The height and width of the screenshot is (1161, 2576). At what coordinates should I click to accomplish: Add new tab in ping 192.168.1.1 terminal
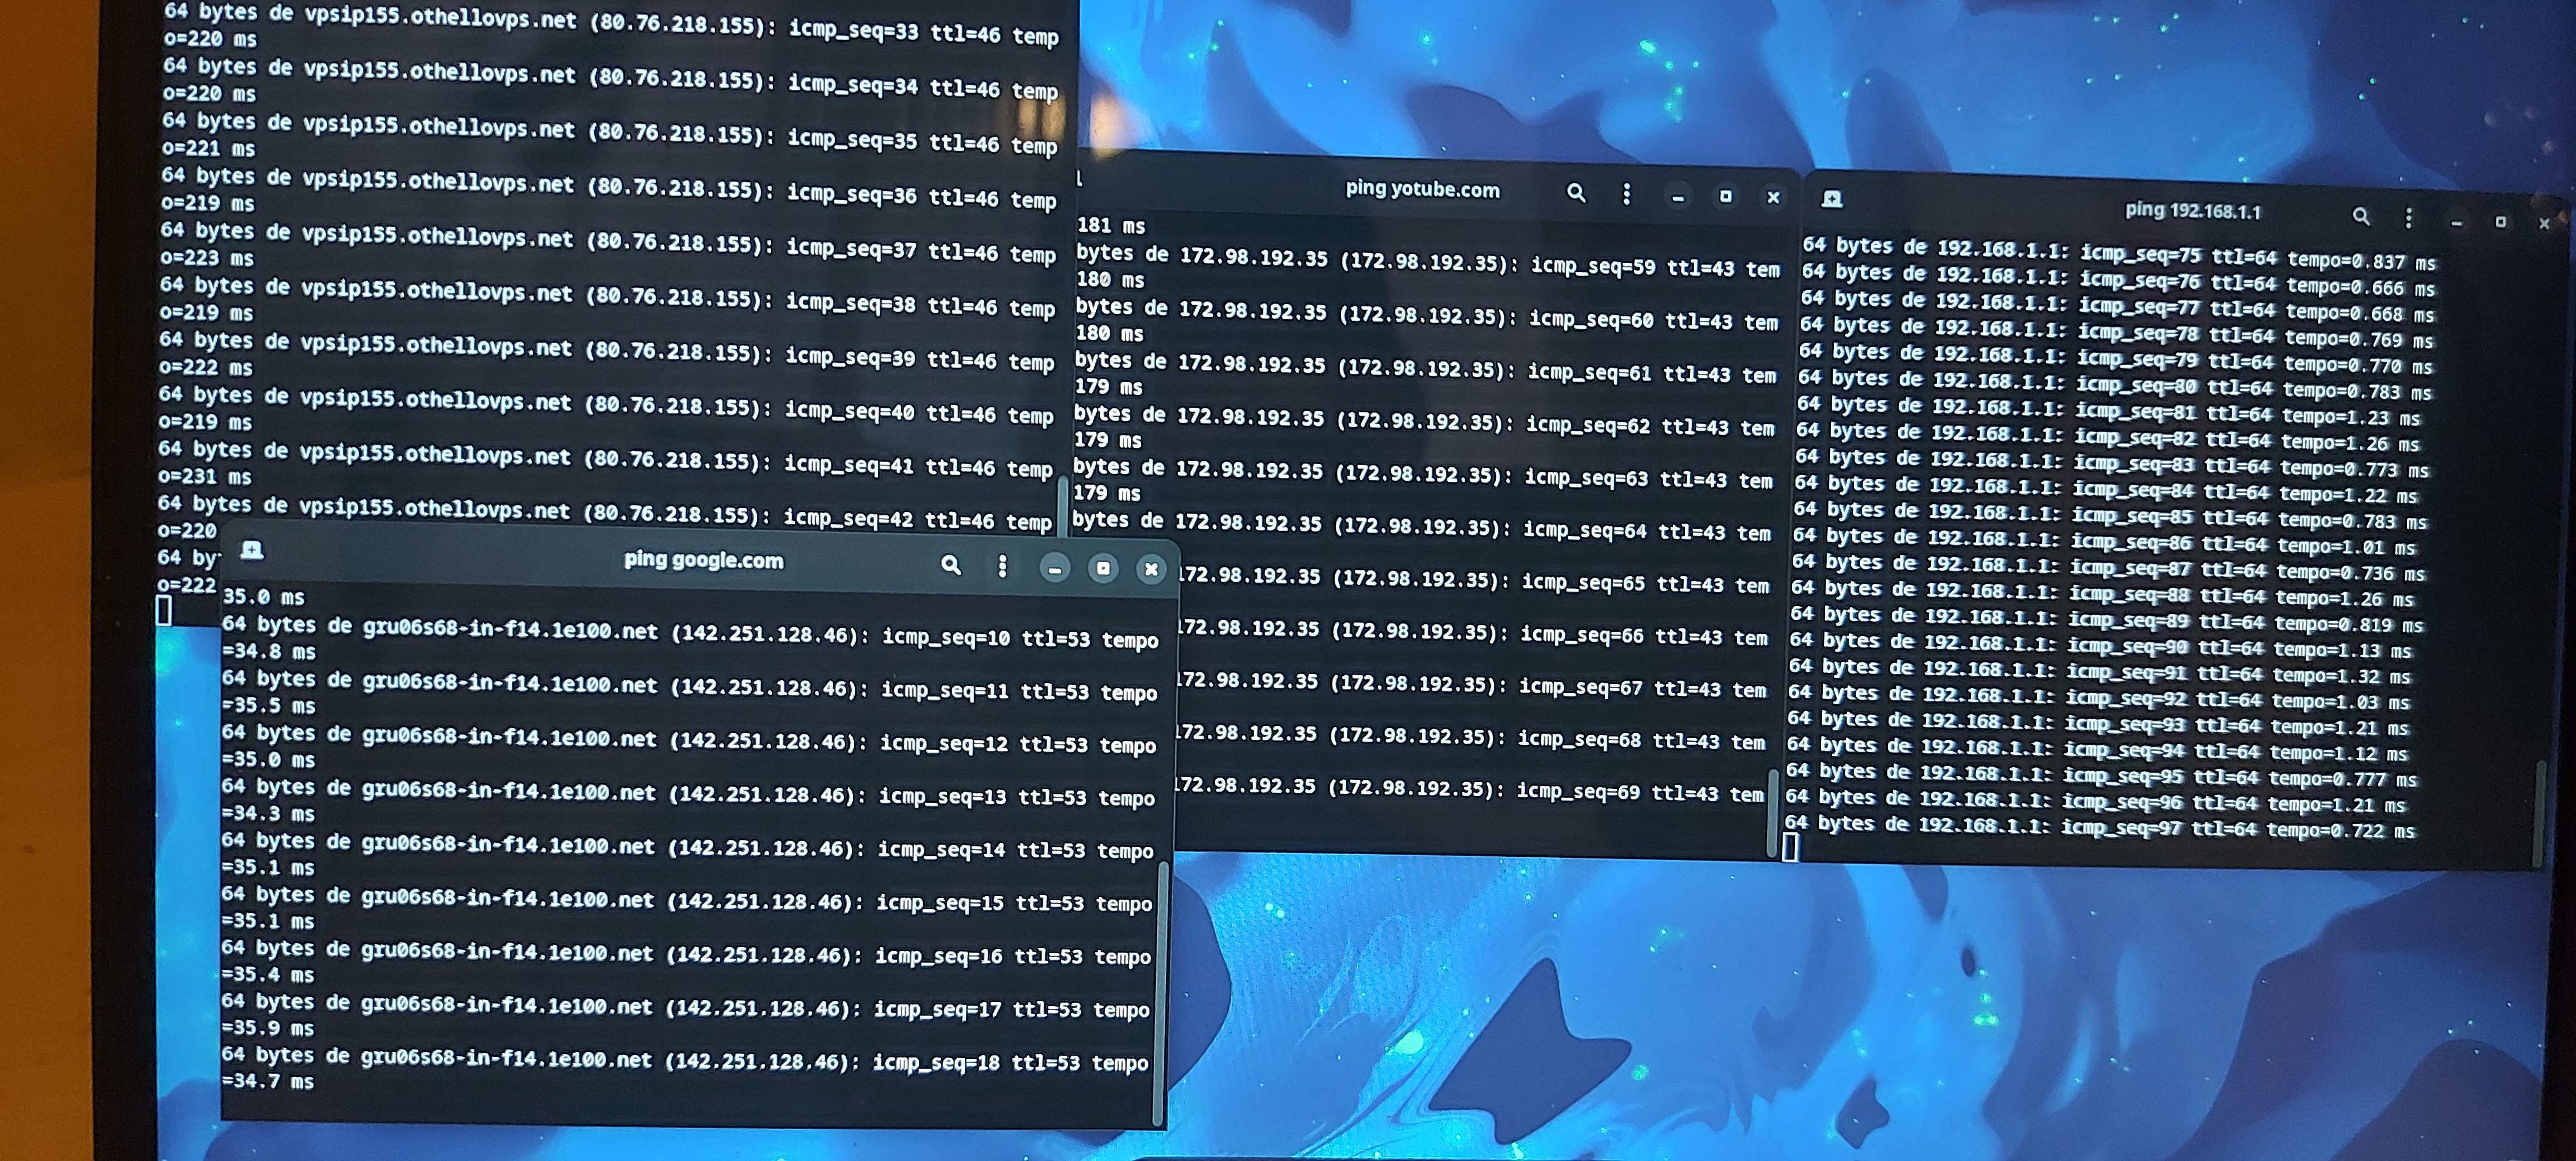(1832, 199)
